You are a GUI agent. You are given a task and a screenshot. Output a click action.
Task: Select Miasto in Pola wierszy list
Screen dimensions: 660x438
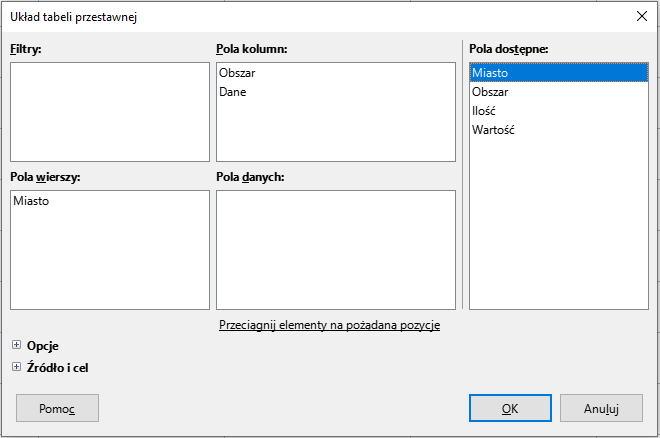click(x=32, y=201)
